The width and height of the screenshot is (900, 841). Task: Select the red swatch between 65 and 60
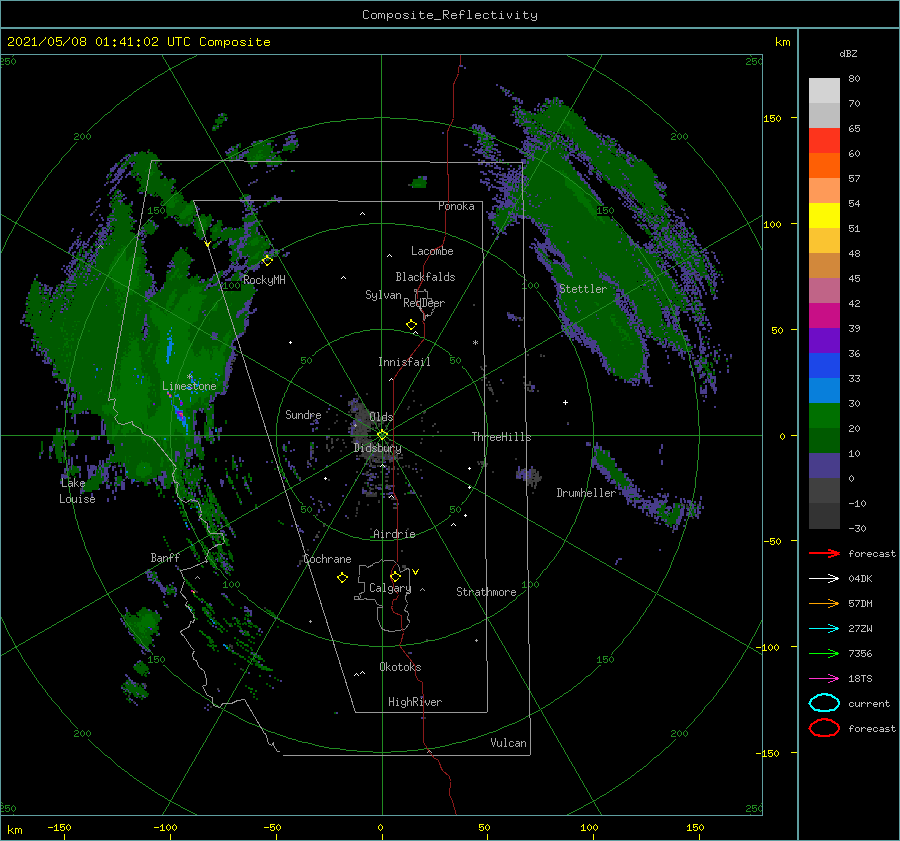coord(824,141)
